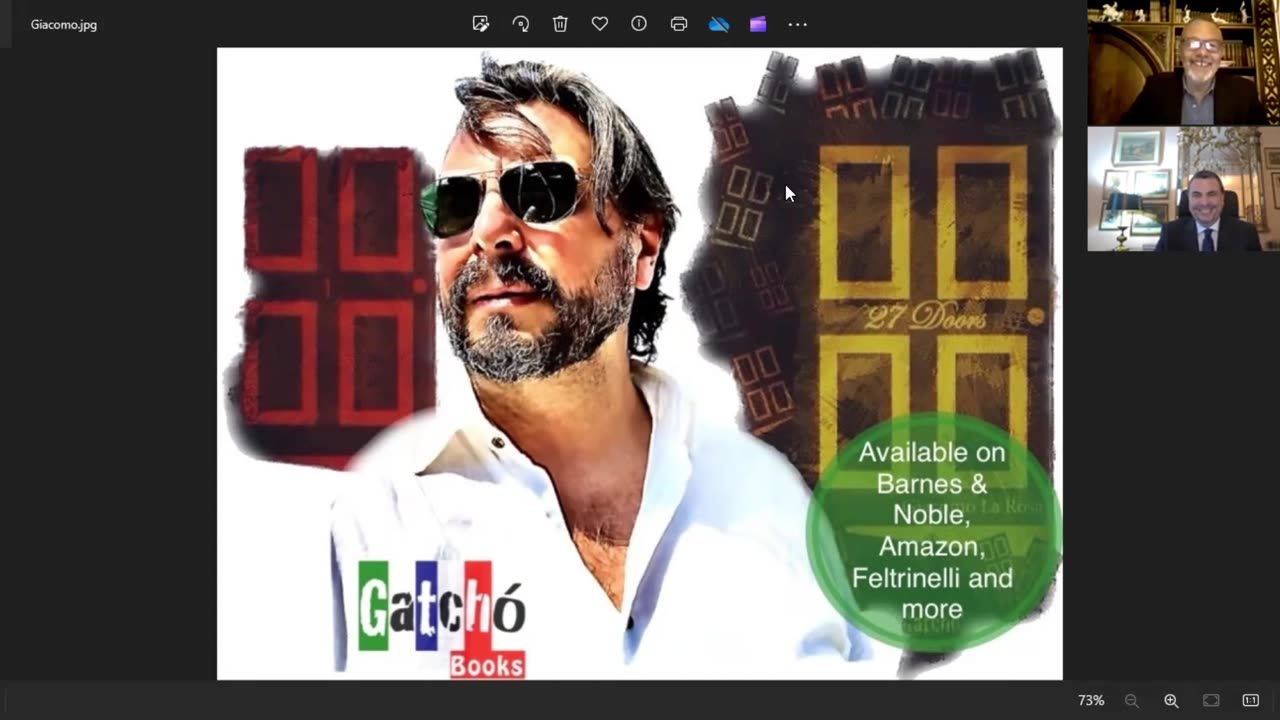This screenshot has height=720, width=1280.
Task: Click the OneDrive cloud icon
Action: pyautogui.click(x=719, y=24)
